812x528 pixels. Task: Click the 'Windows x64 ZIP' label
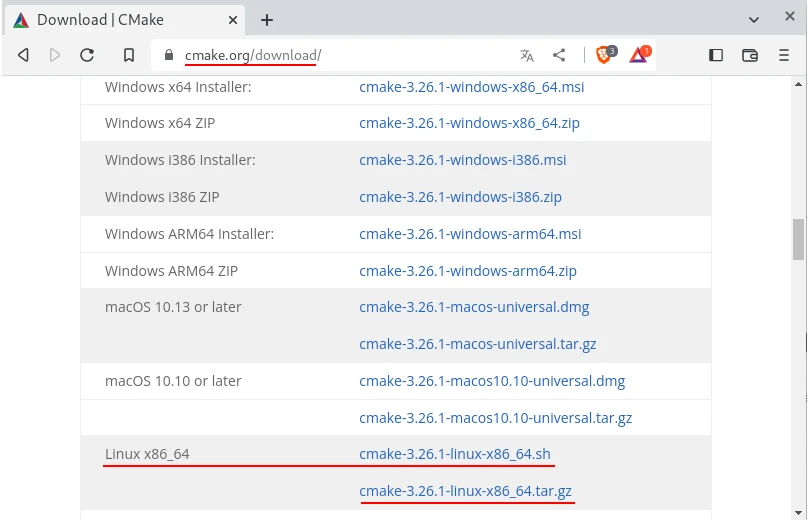click(x=160, y=123)
